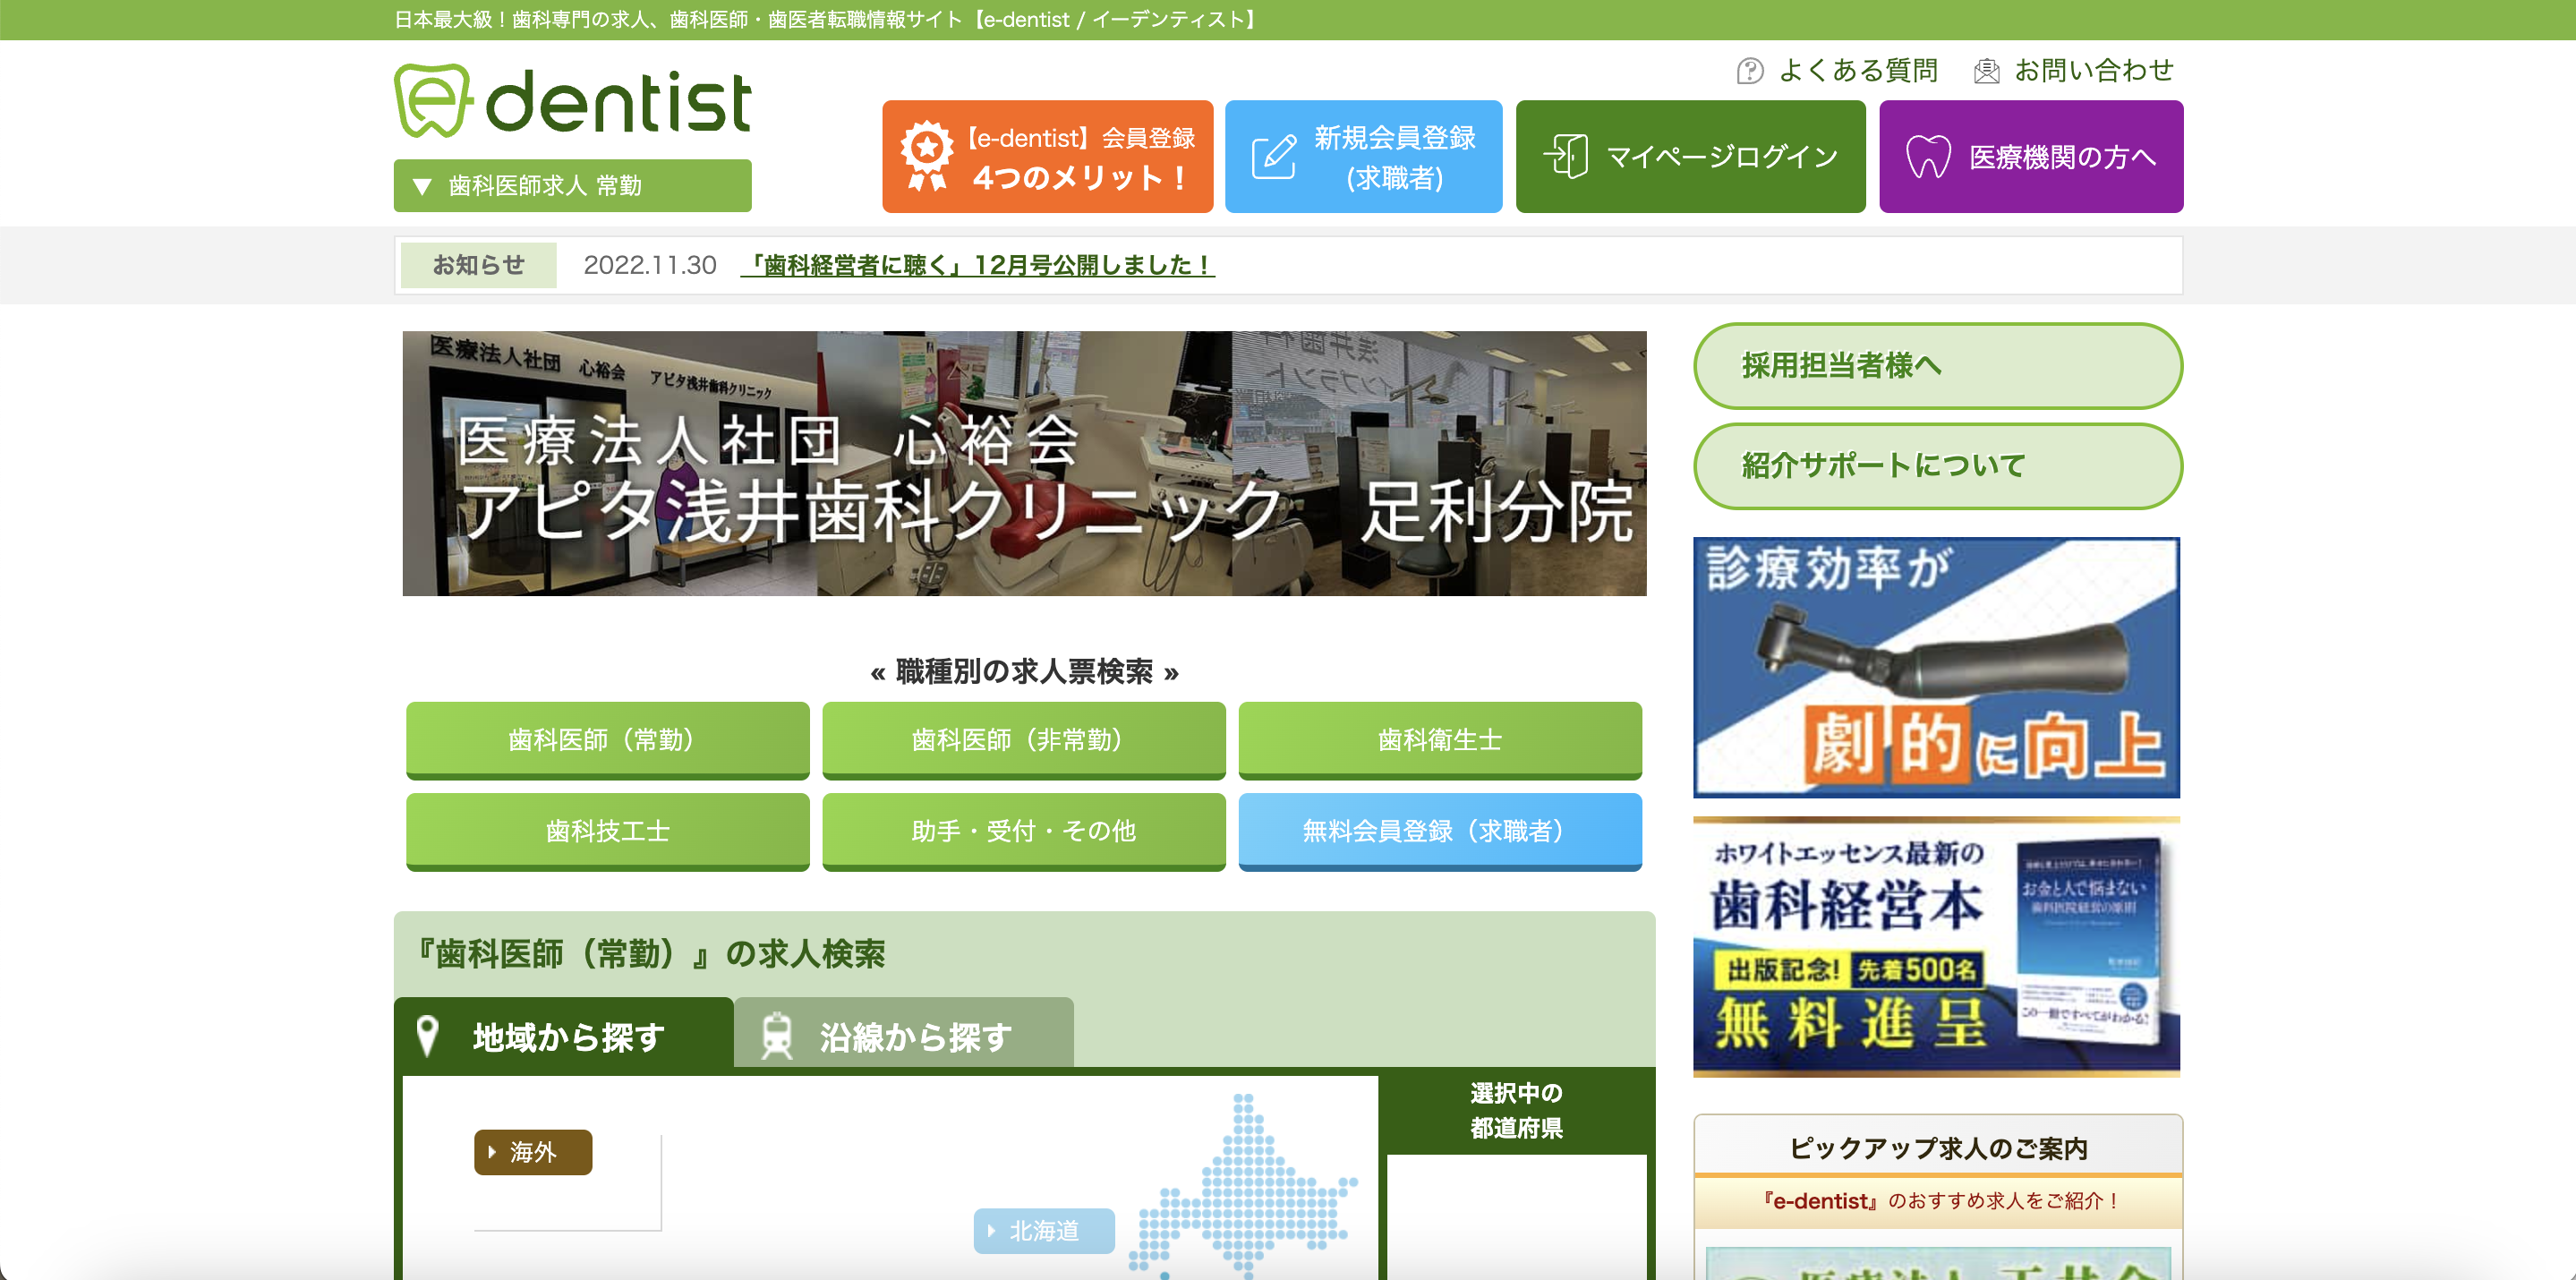Screen dimensions: 2576x1280
Task: Click the map pin icon beside 地域から探す
Action: point(427,1036)
